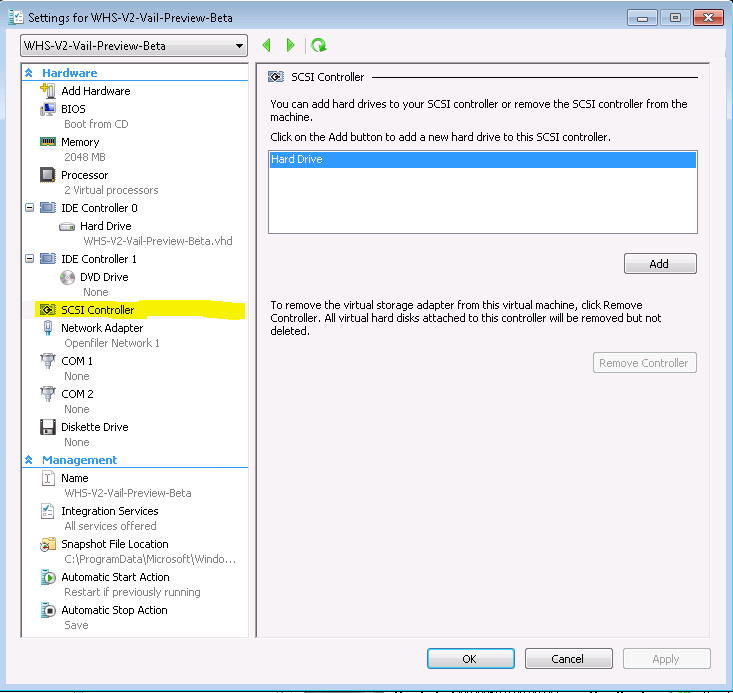Click the Network Adapter icon
The width and height of the screenshot is (733, 693).
[47, 328]
